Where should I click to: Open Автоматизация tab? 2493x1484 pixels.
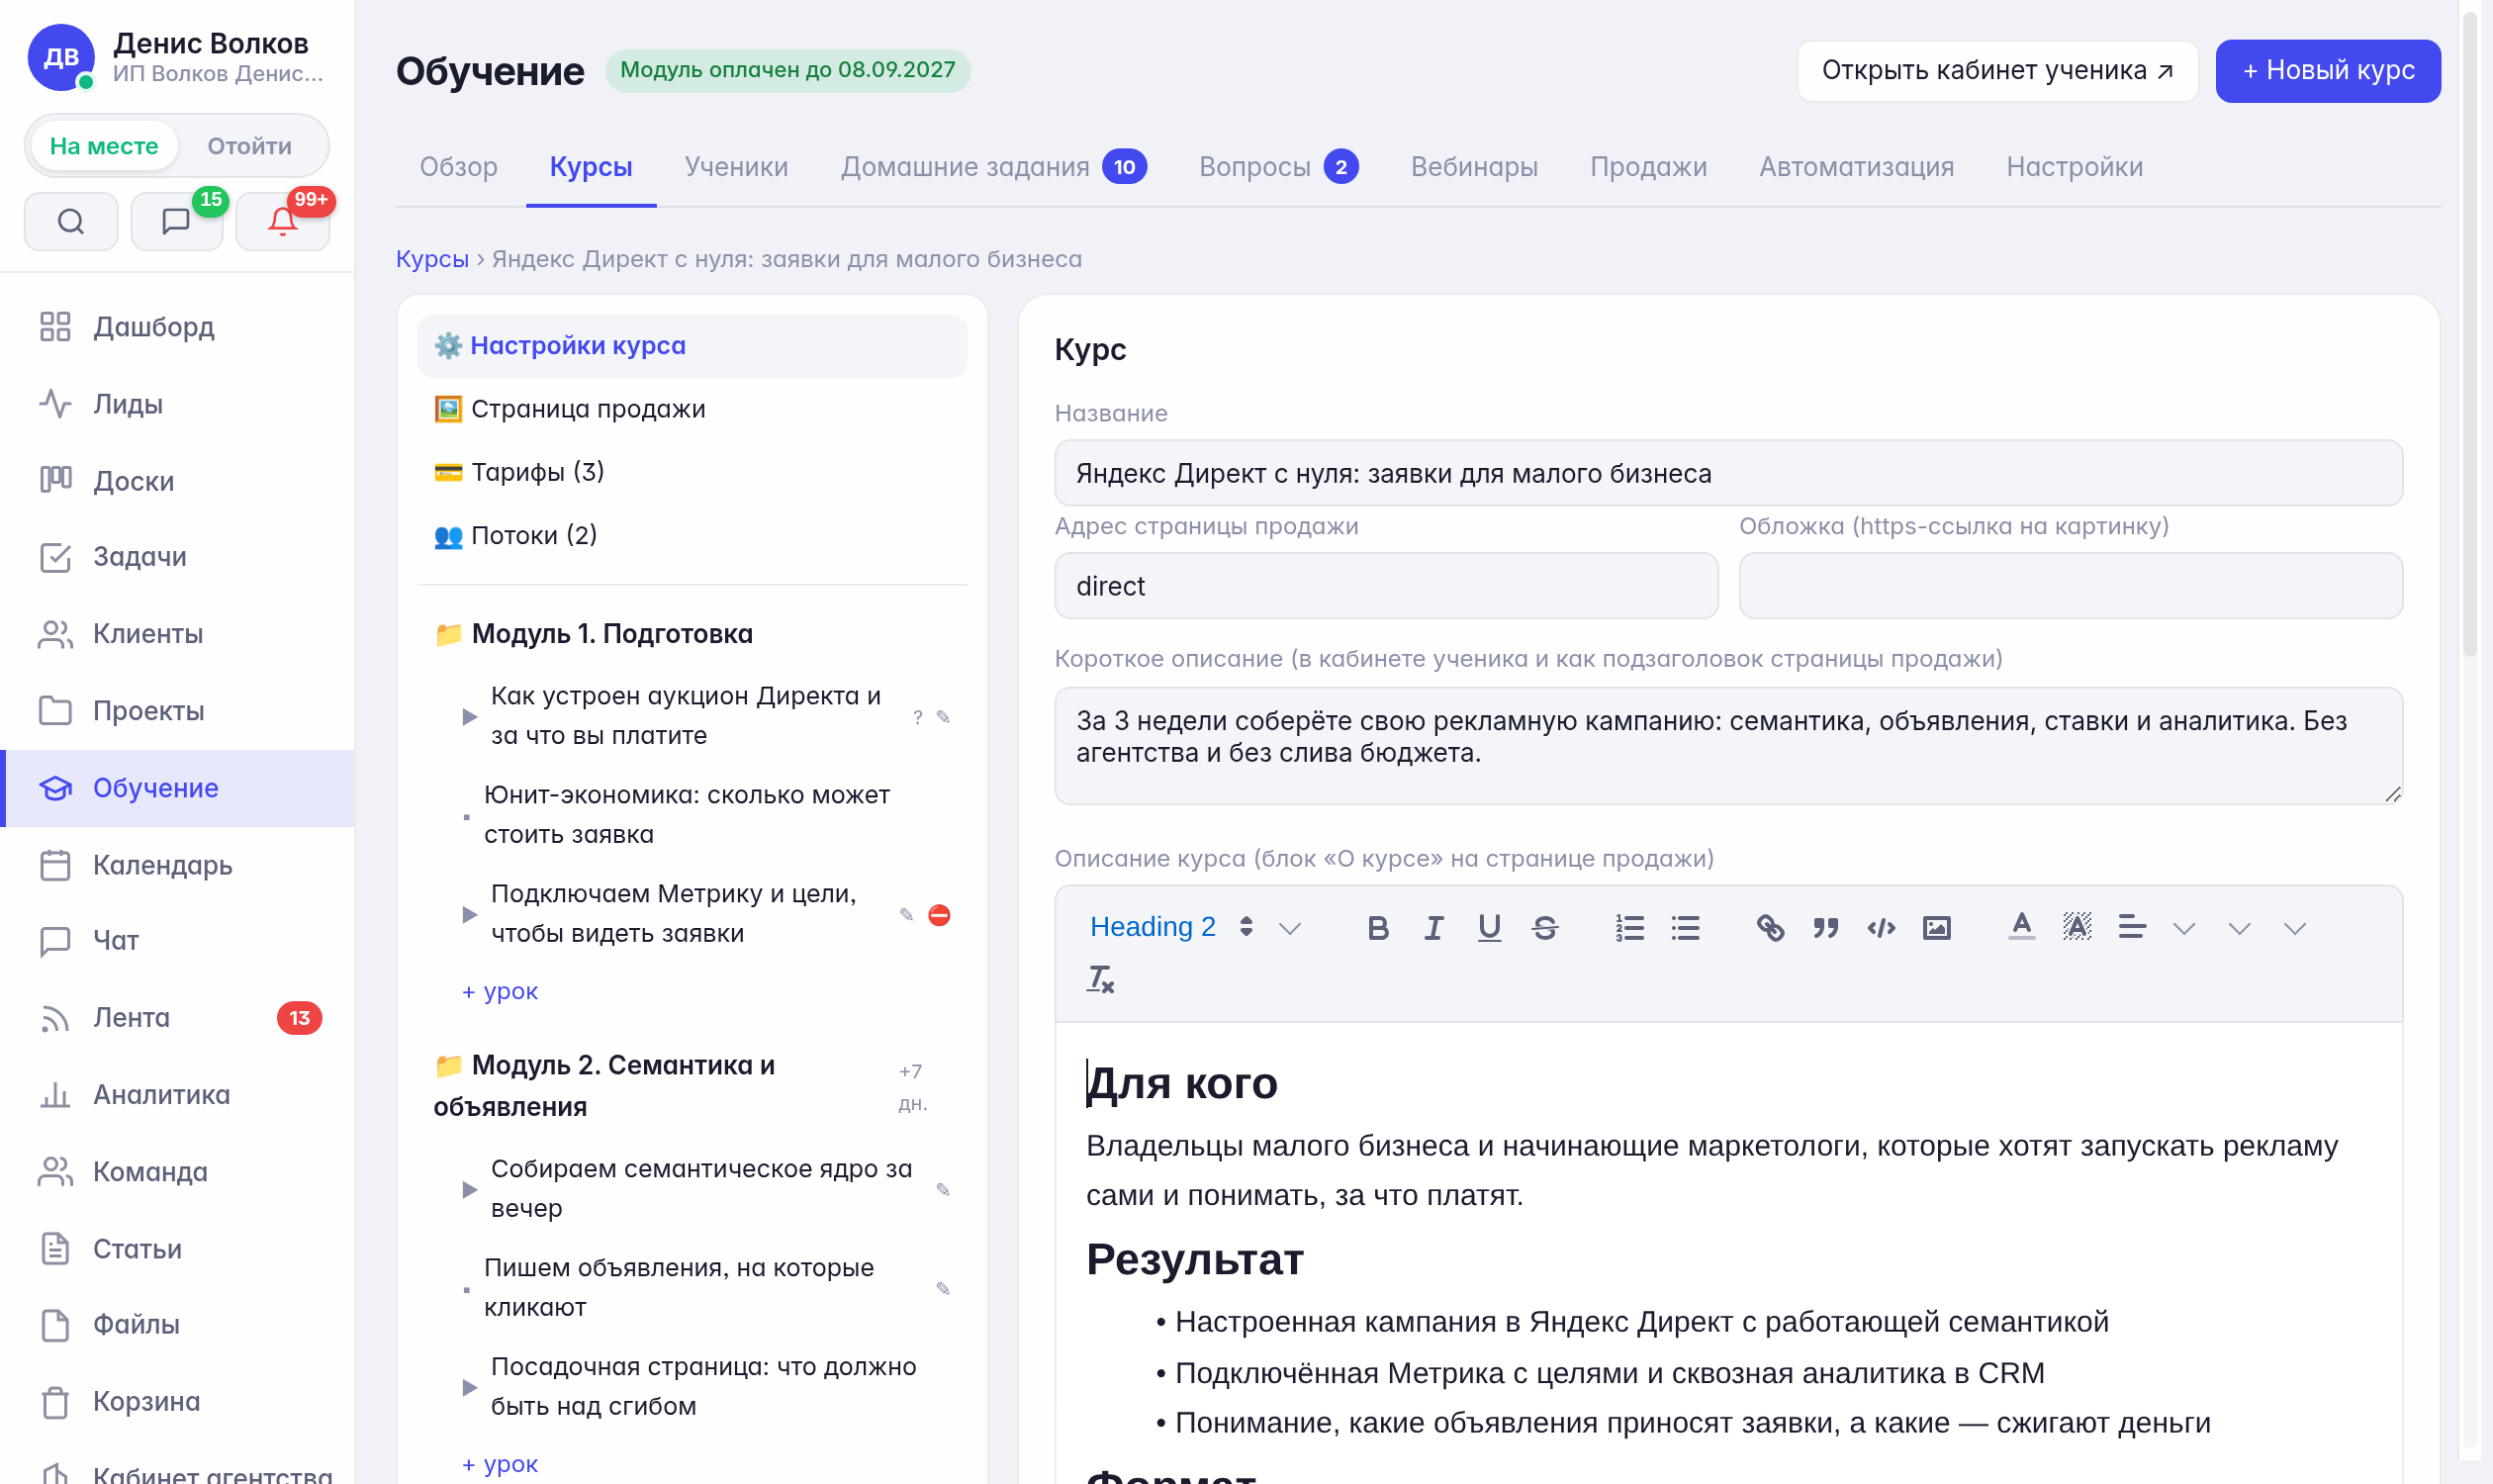(x=1856, y=167)
